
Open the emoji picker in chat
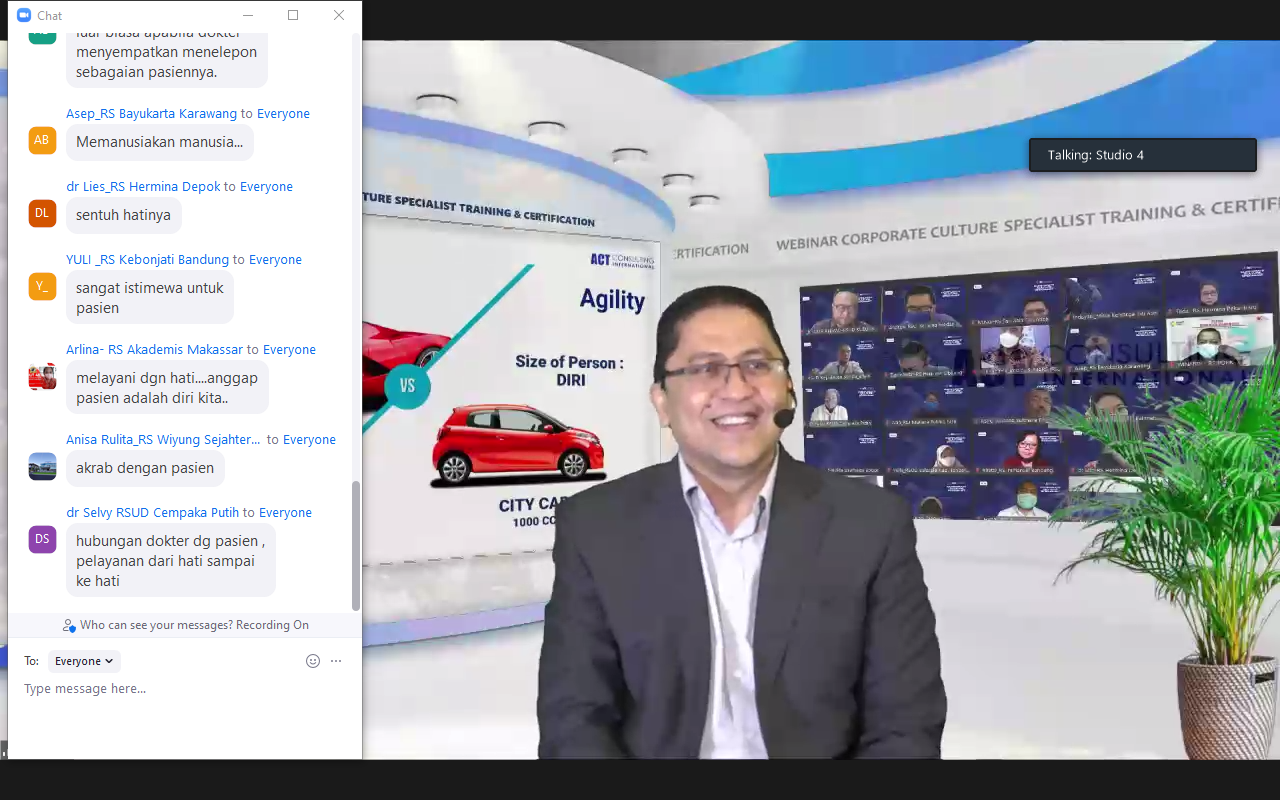pos(313,661)
